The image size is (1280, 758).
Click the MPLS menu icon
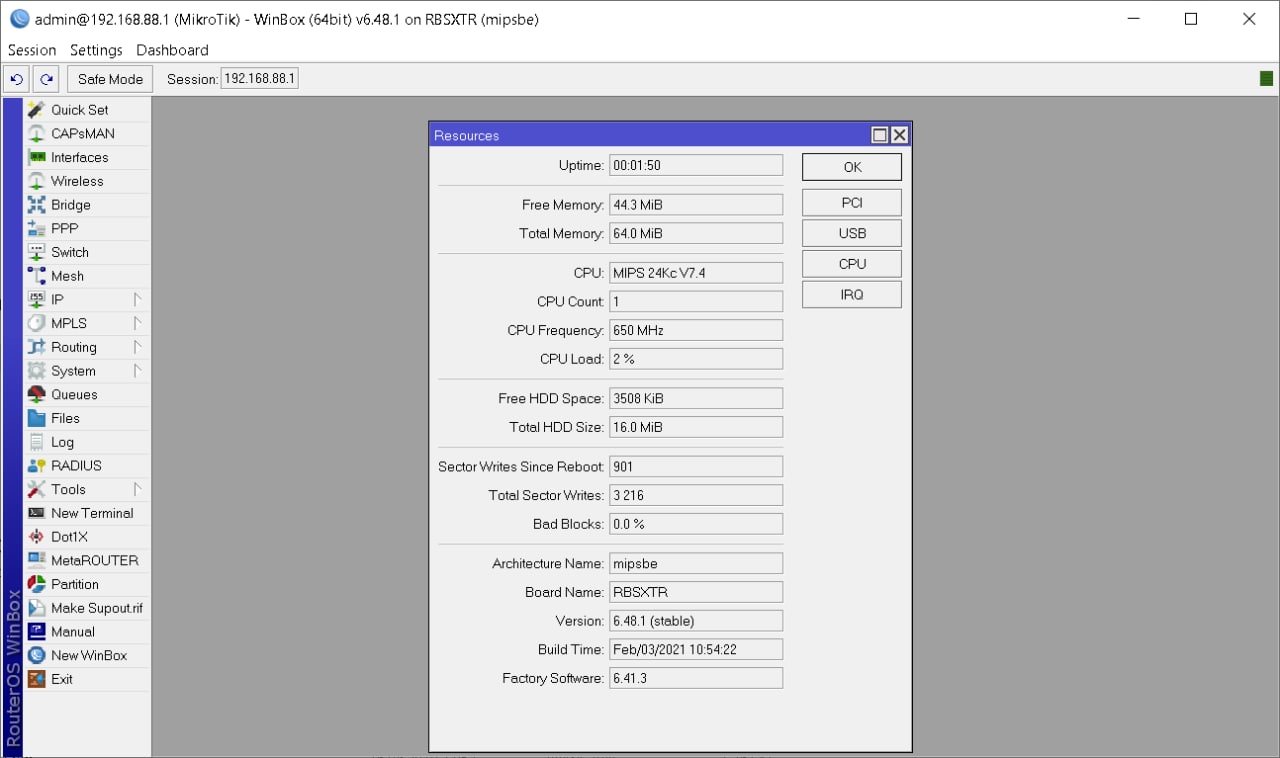(x=36, y=323)
